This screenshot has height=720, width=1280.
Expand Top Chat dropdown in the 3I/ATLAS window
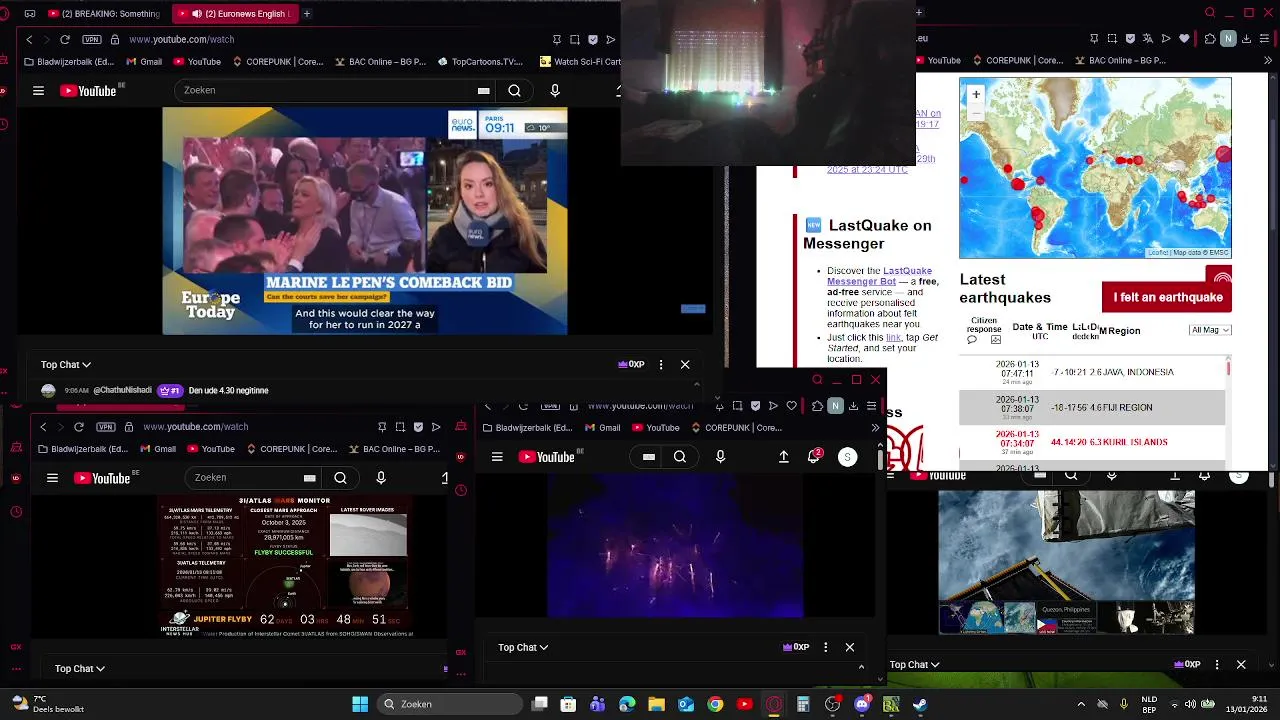click(80, 669)
